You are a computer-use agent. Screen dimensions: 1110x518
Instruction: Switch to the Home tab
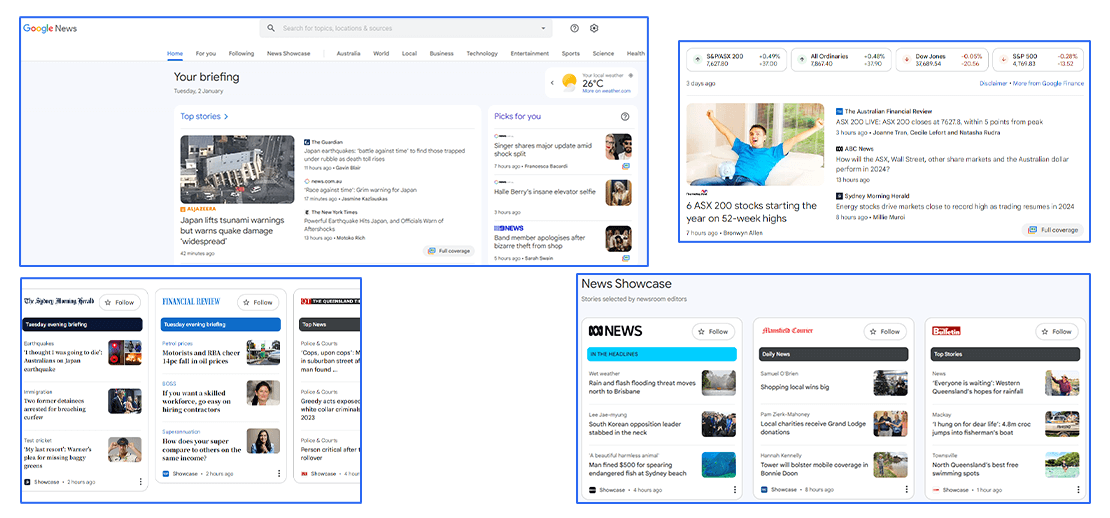[x=175, y=53]
